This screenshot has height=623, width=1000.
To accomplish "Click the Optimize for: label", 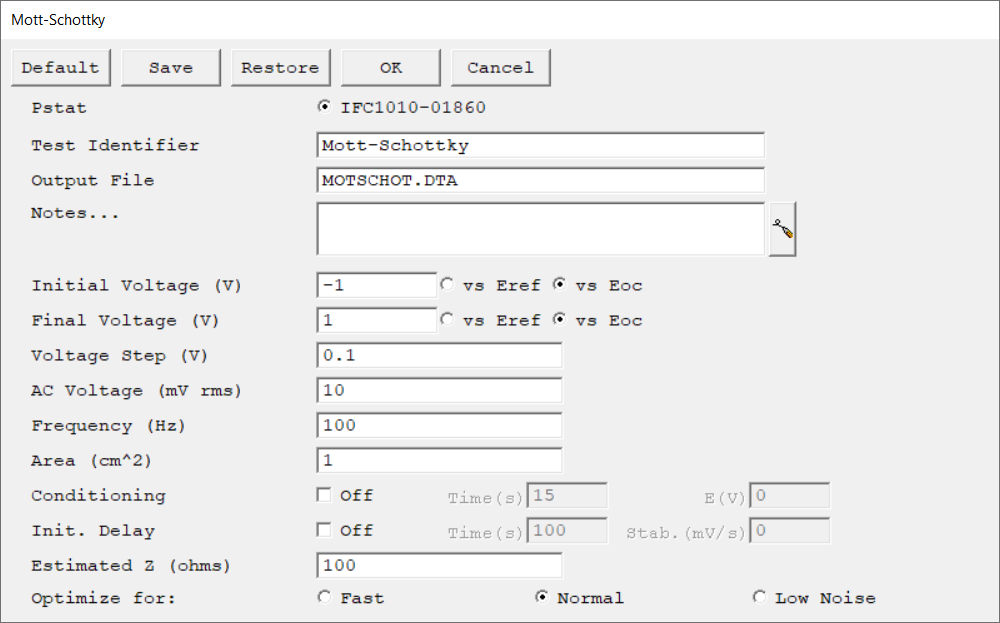I will click(103, 599).
